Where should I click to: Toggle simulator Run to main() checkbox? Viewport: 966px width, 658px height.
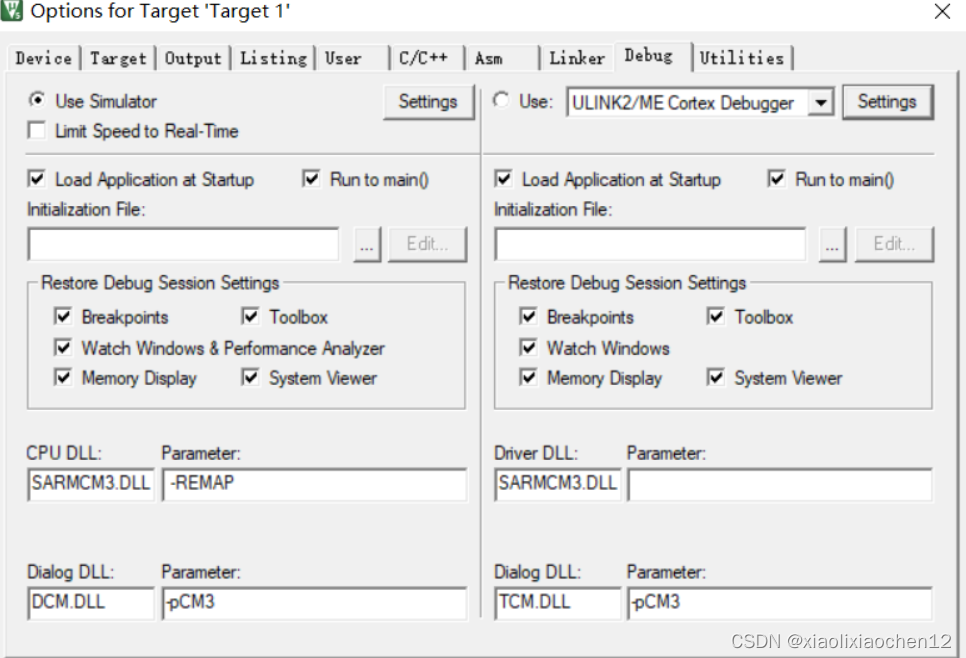click(311, 179)
